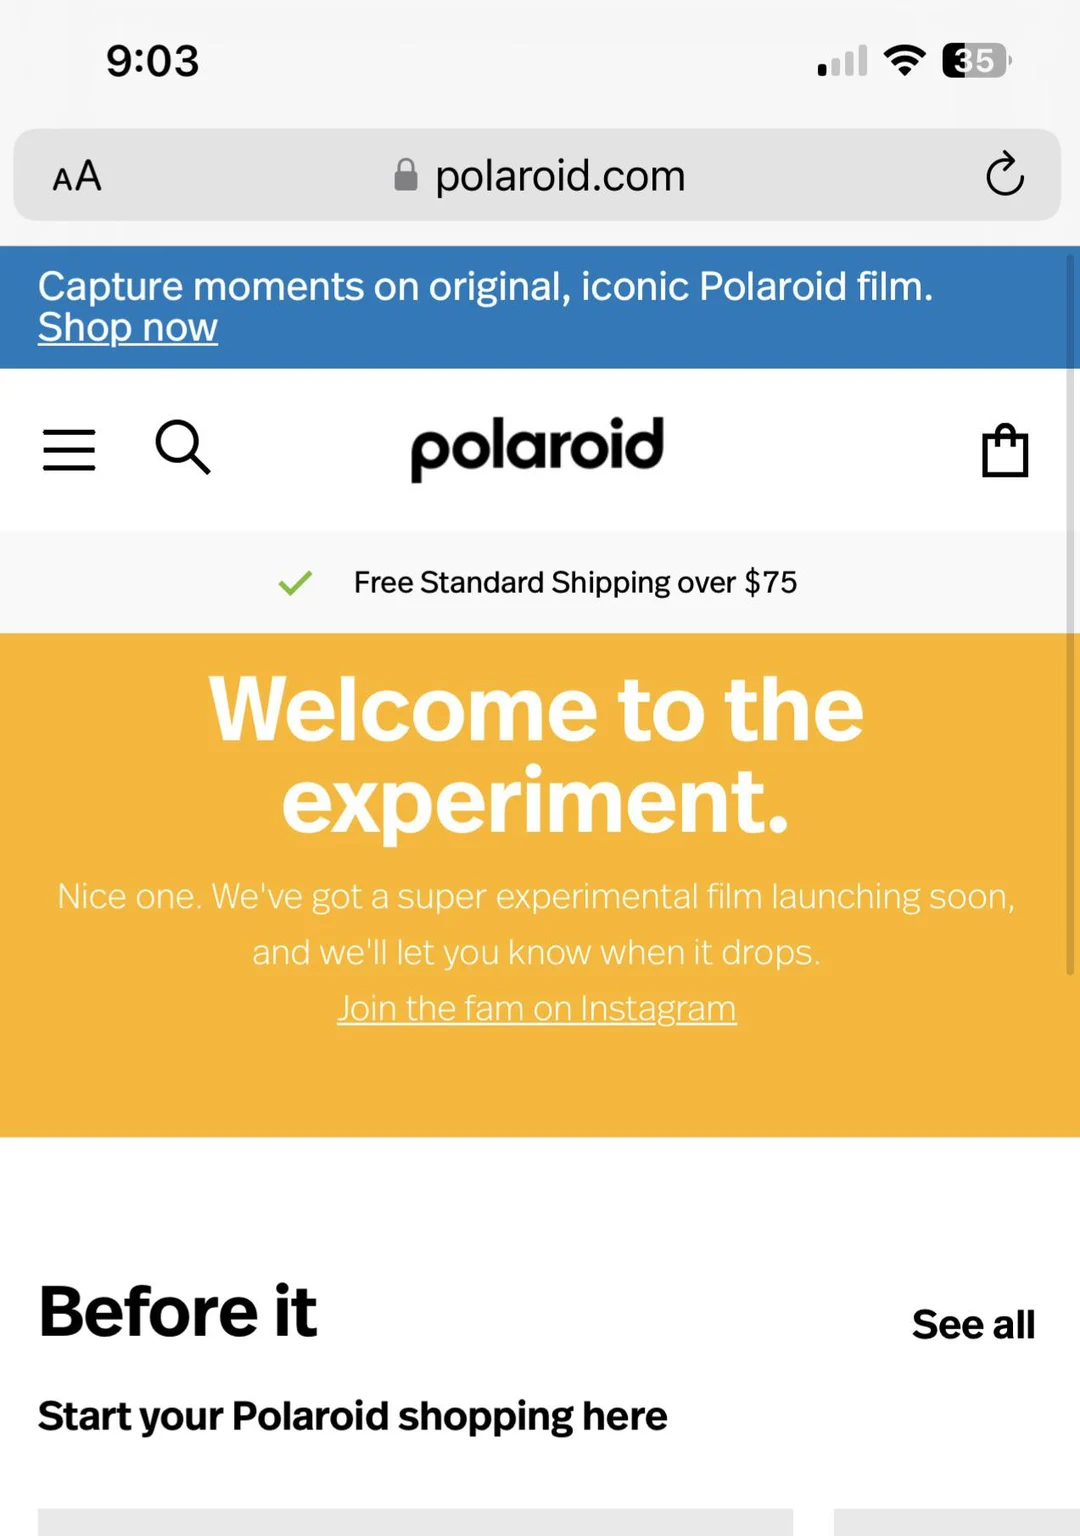Tap the Capture moments banner text
Screen dimensions: 1080x1536
[x=485, y=287]
